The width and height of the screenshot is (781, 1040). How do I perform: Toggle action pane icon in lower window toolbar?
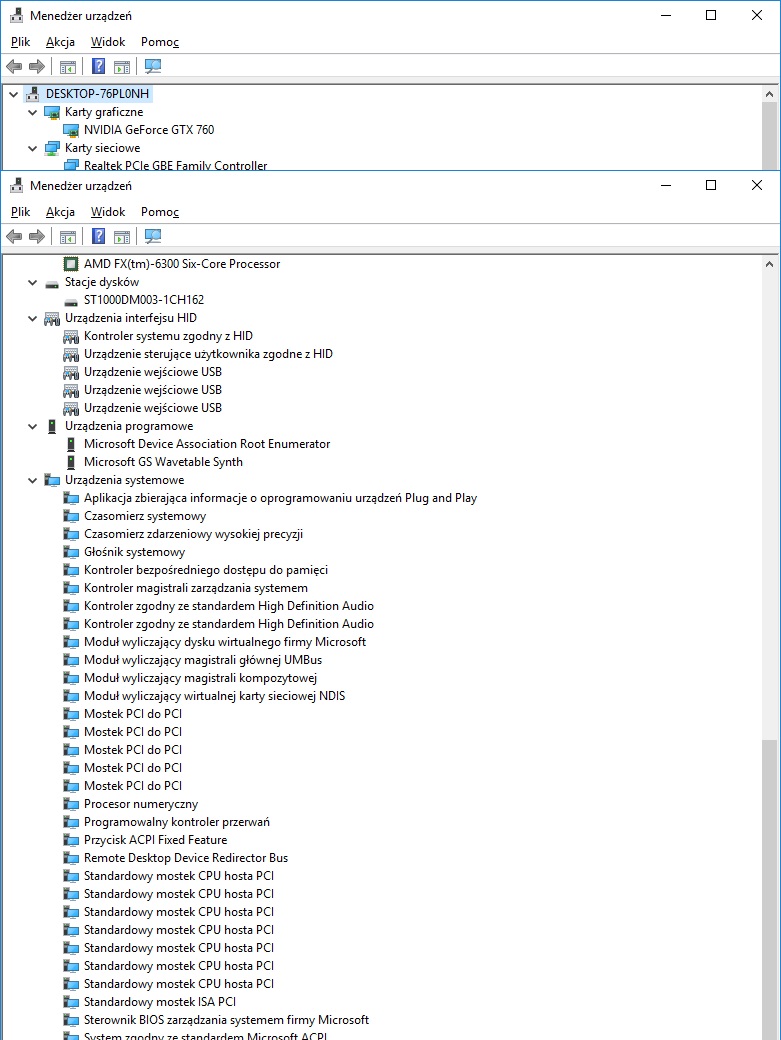click(122, 236)
